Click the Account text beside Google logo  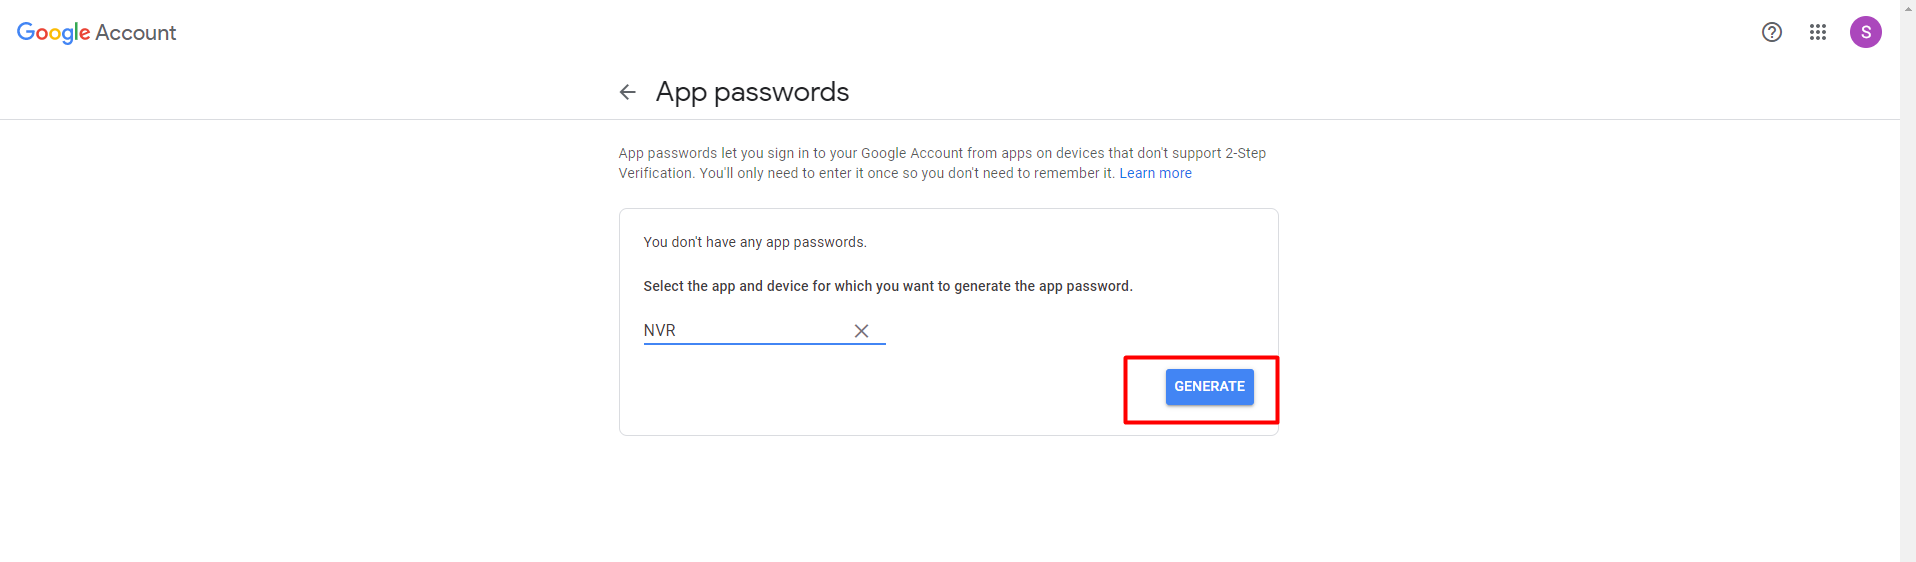pyautogui.click(x=136, y=33)
